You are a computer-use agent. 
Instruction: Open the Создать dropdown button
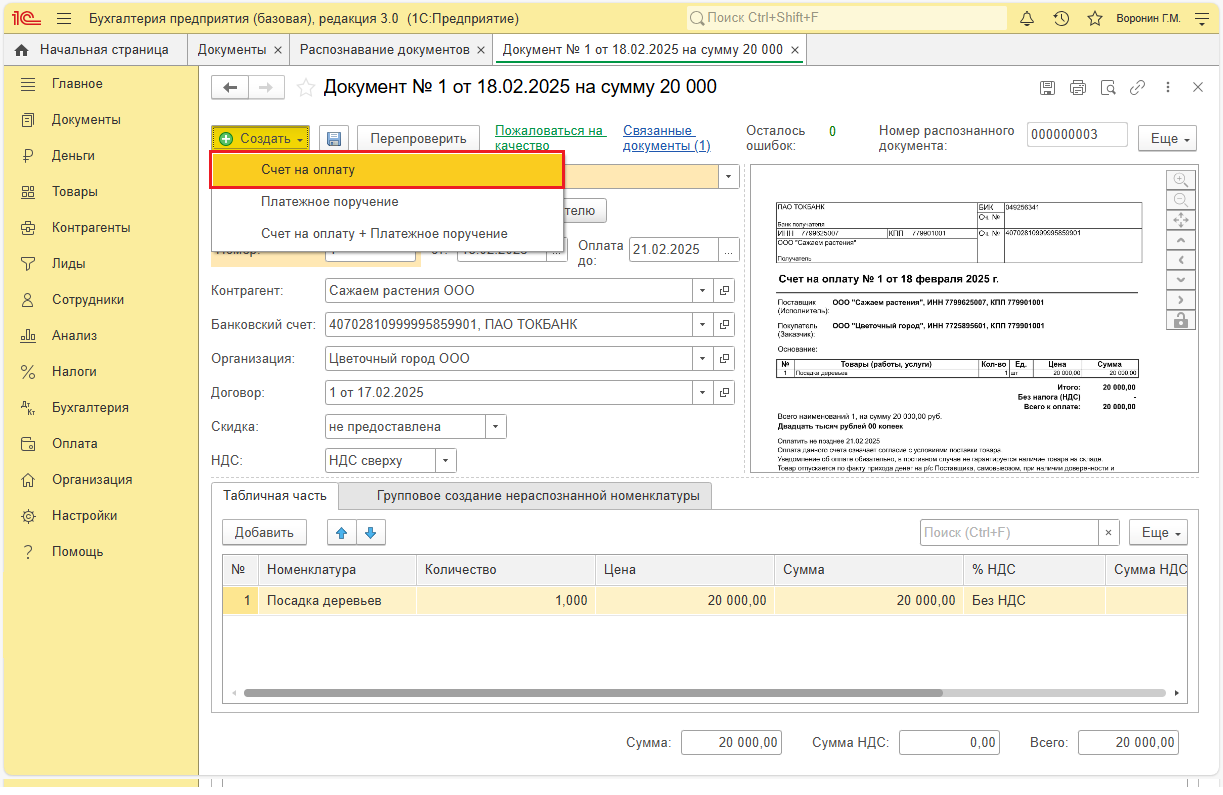coord(260,139)
